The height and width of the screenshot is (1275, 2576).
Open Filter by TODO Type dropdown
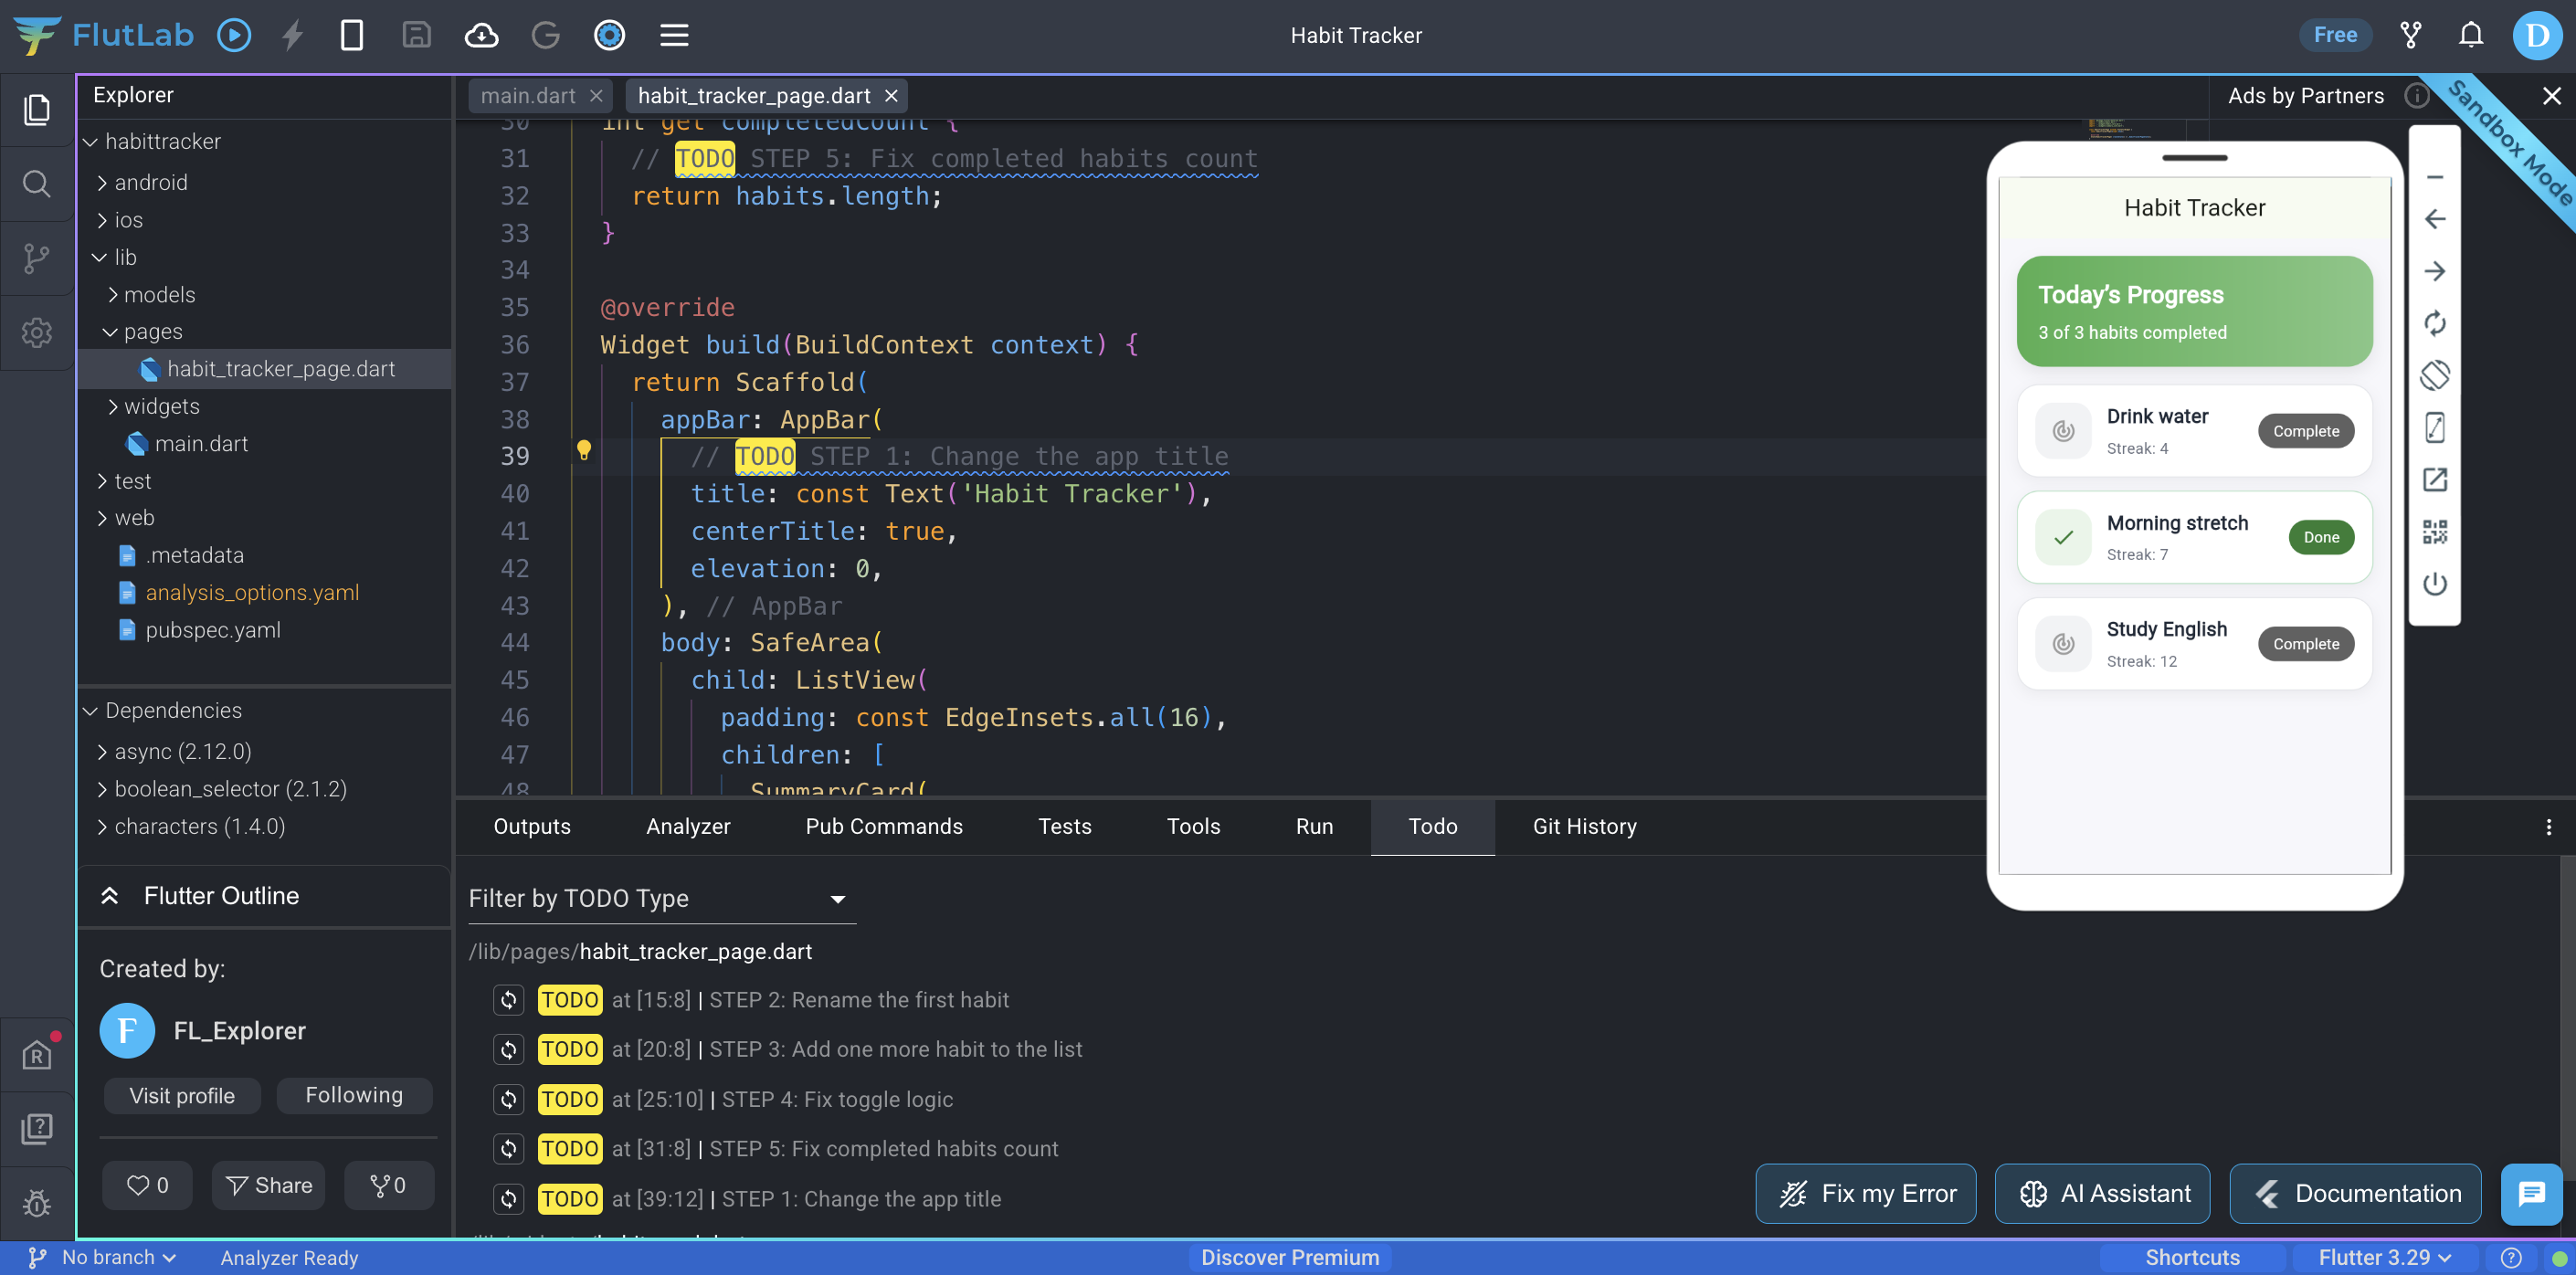(x=660, y=898)
